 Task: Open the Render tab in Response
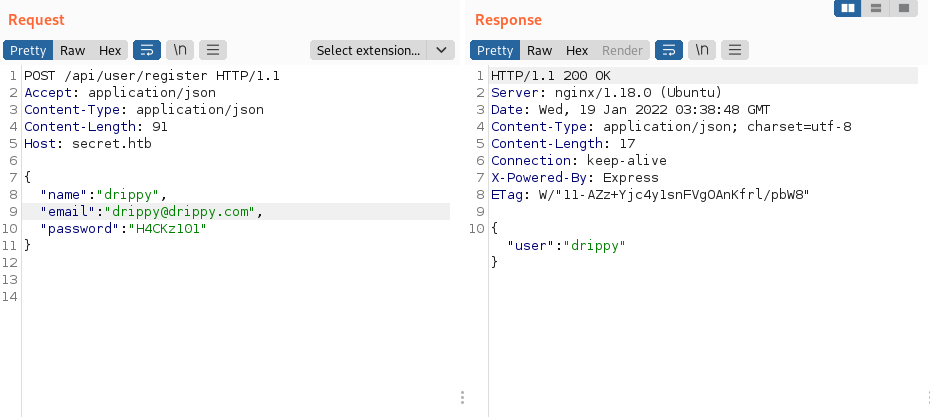(623, 50)
